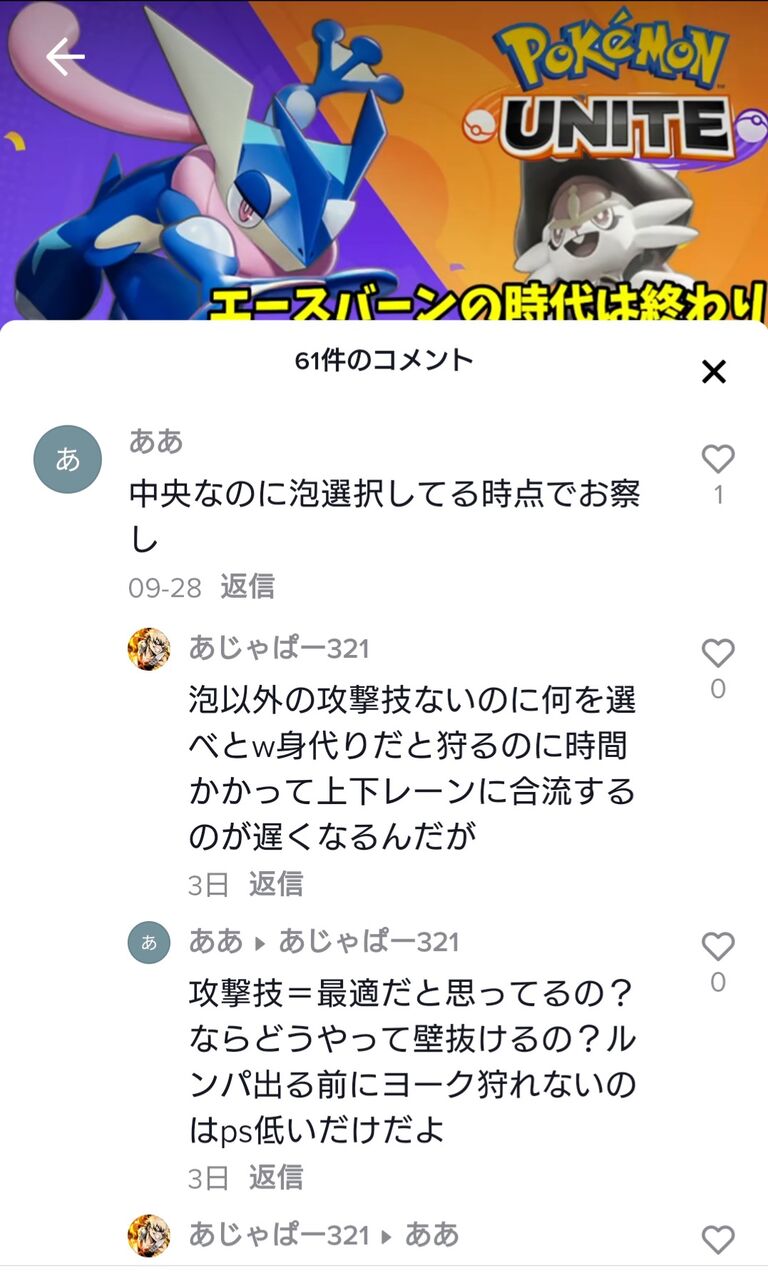Tap the like count under the top comment's heart
Viewport: 768px width, 1280px height.
pos(717,495)
